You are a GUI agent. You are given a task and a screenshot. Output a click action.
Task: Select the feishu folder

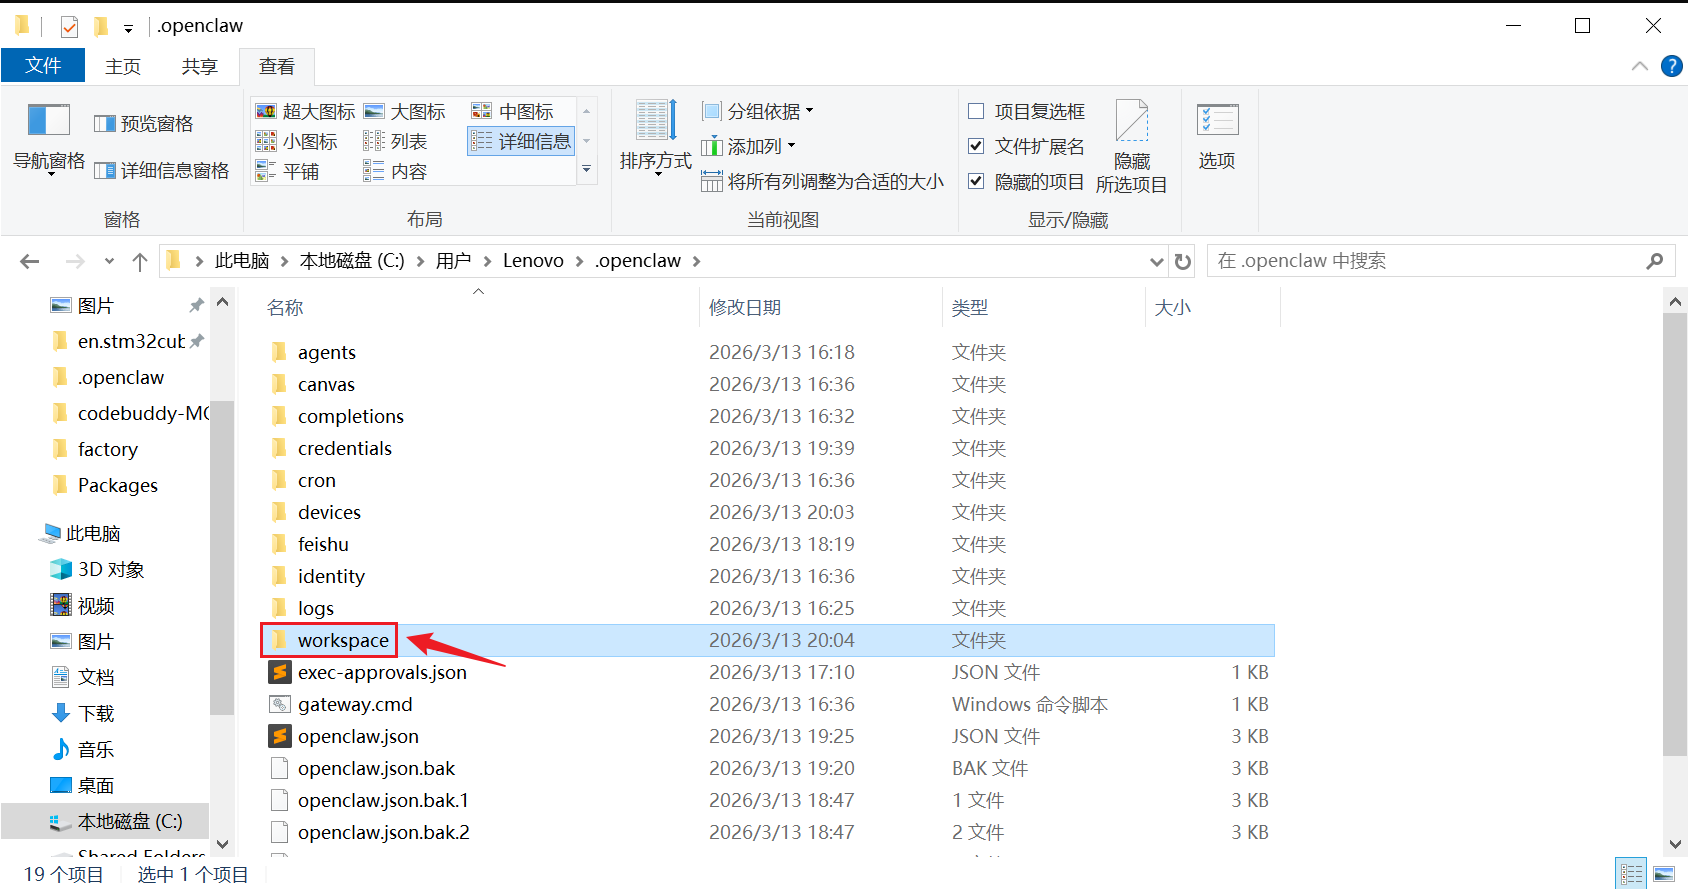(x=323, y=545)
